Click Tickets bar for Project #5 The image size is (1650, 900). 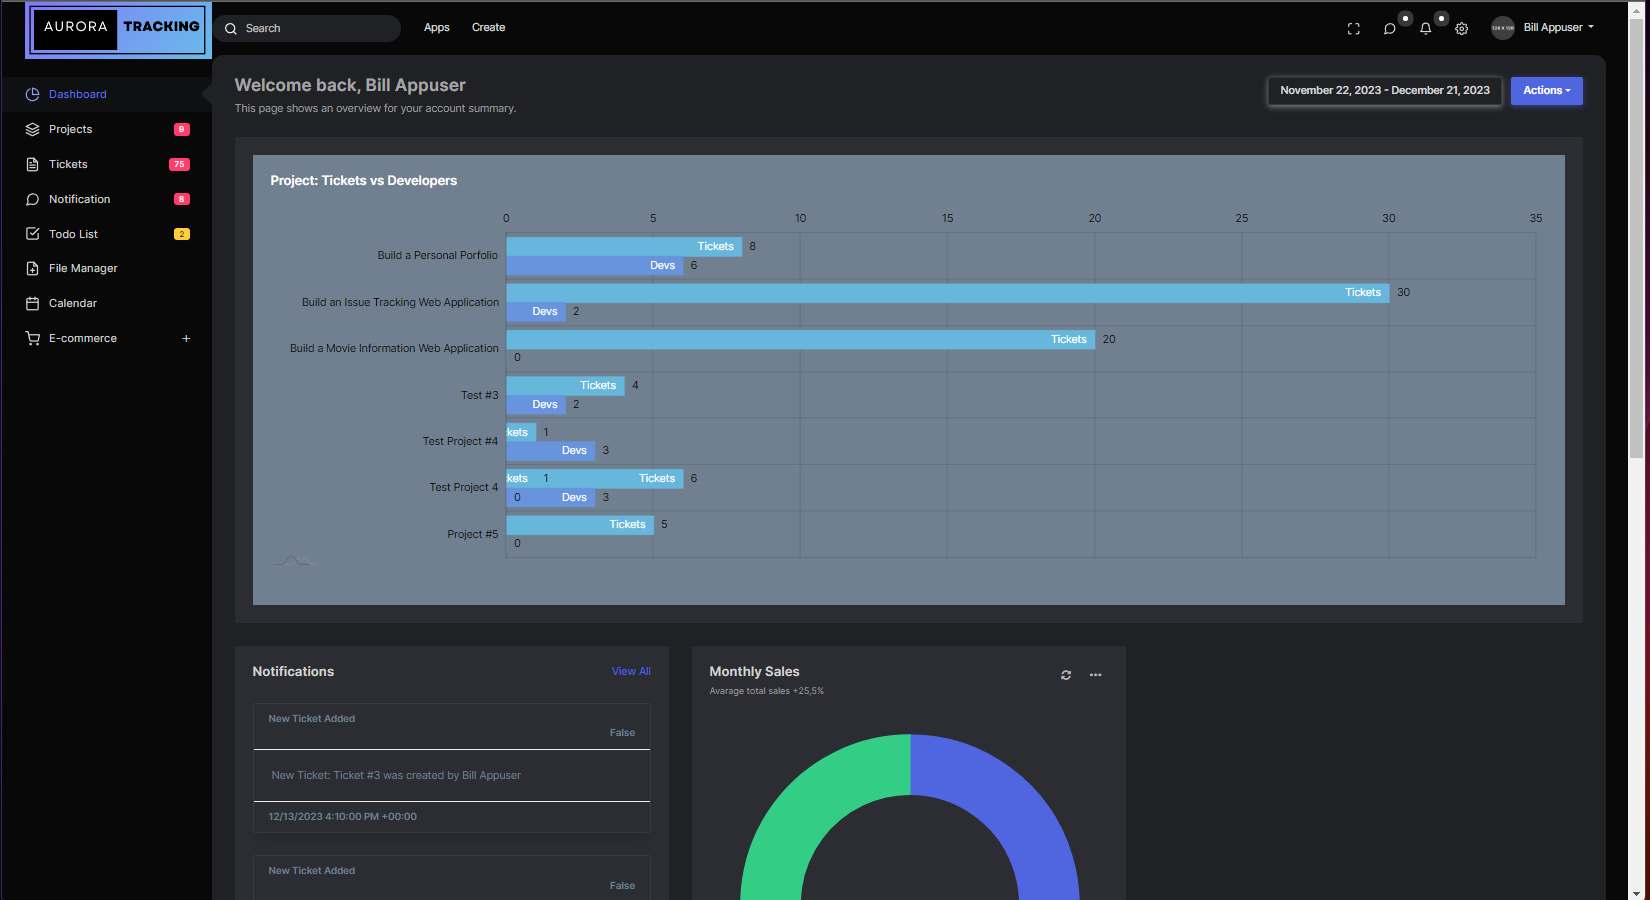580,524
